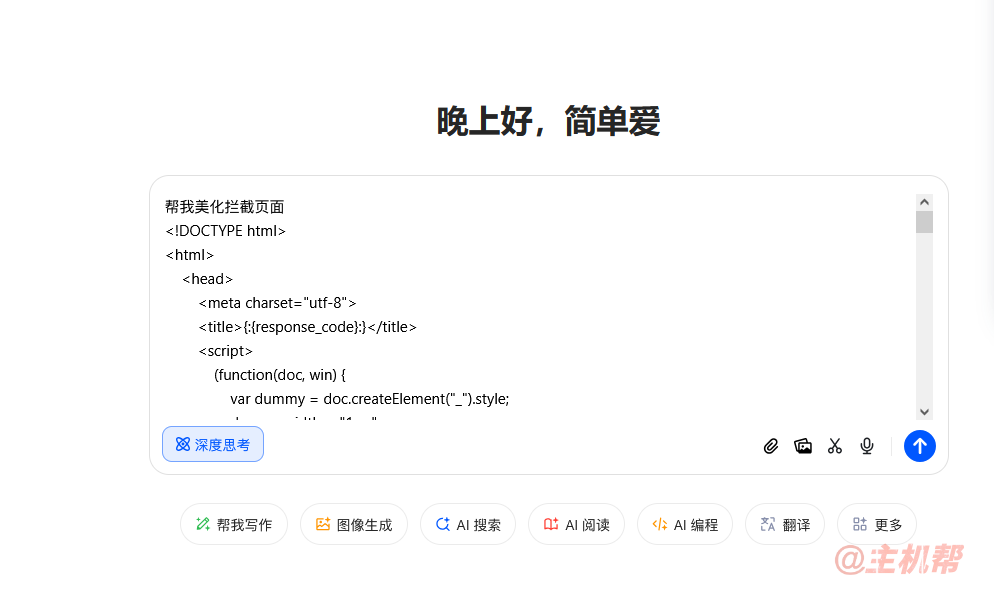The height and width of the screenshot is (610, 994).
Task: Click the scissors screenshot icon
Action: 835,446
